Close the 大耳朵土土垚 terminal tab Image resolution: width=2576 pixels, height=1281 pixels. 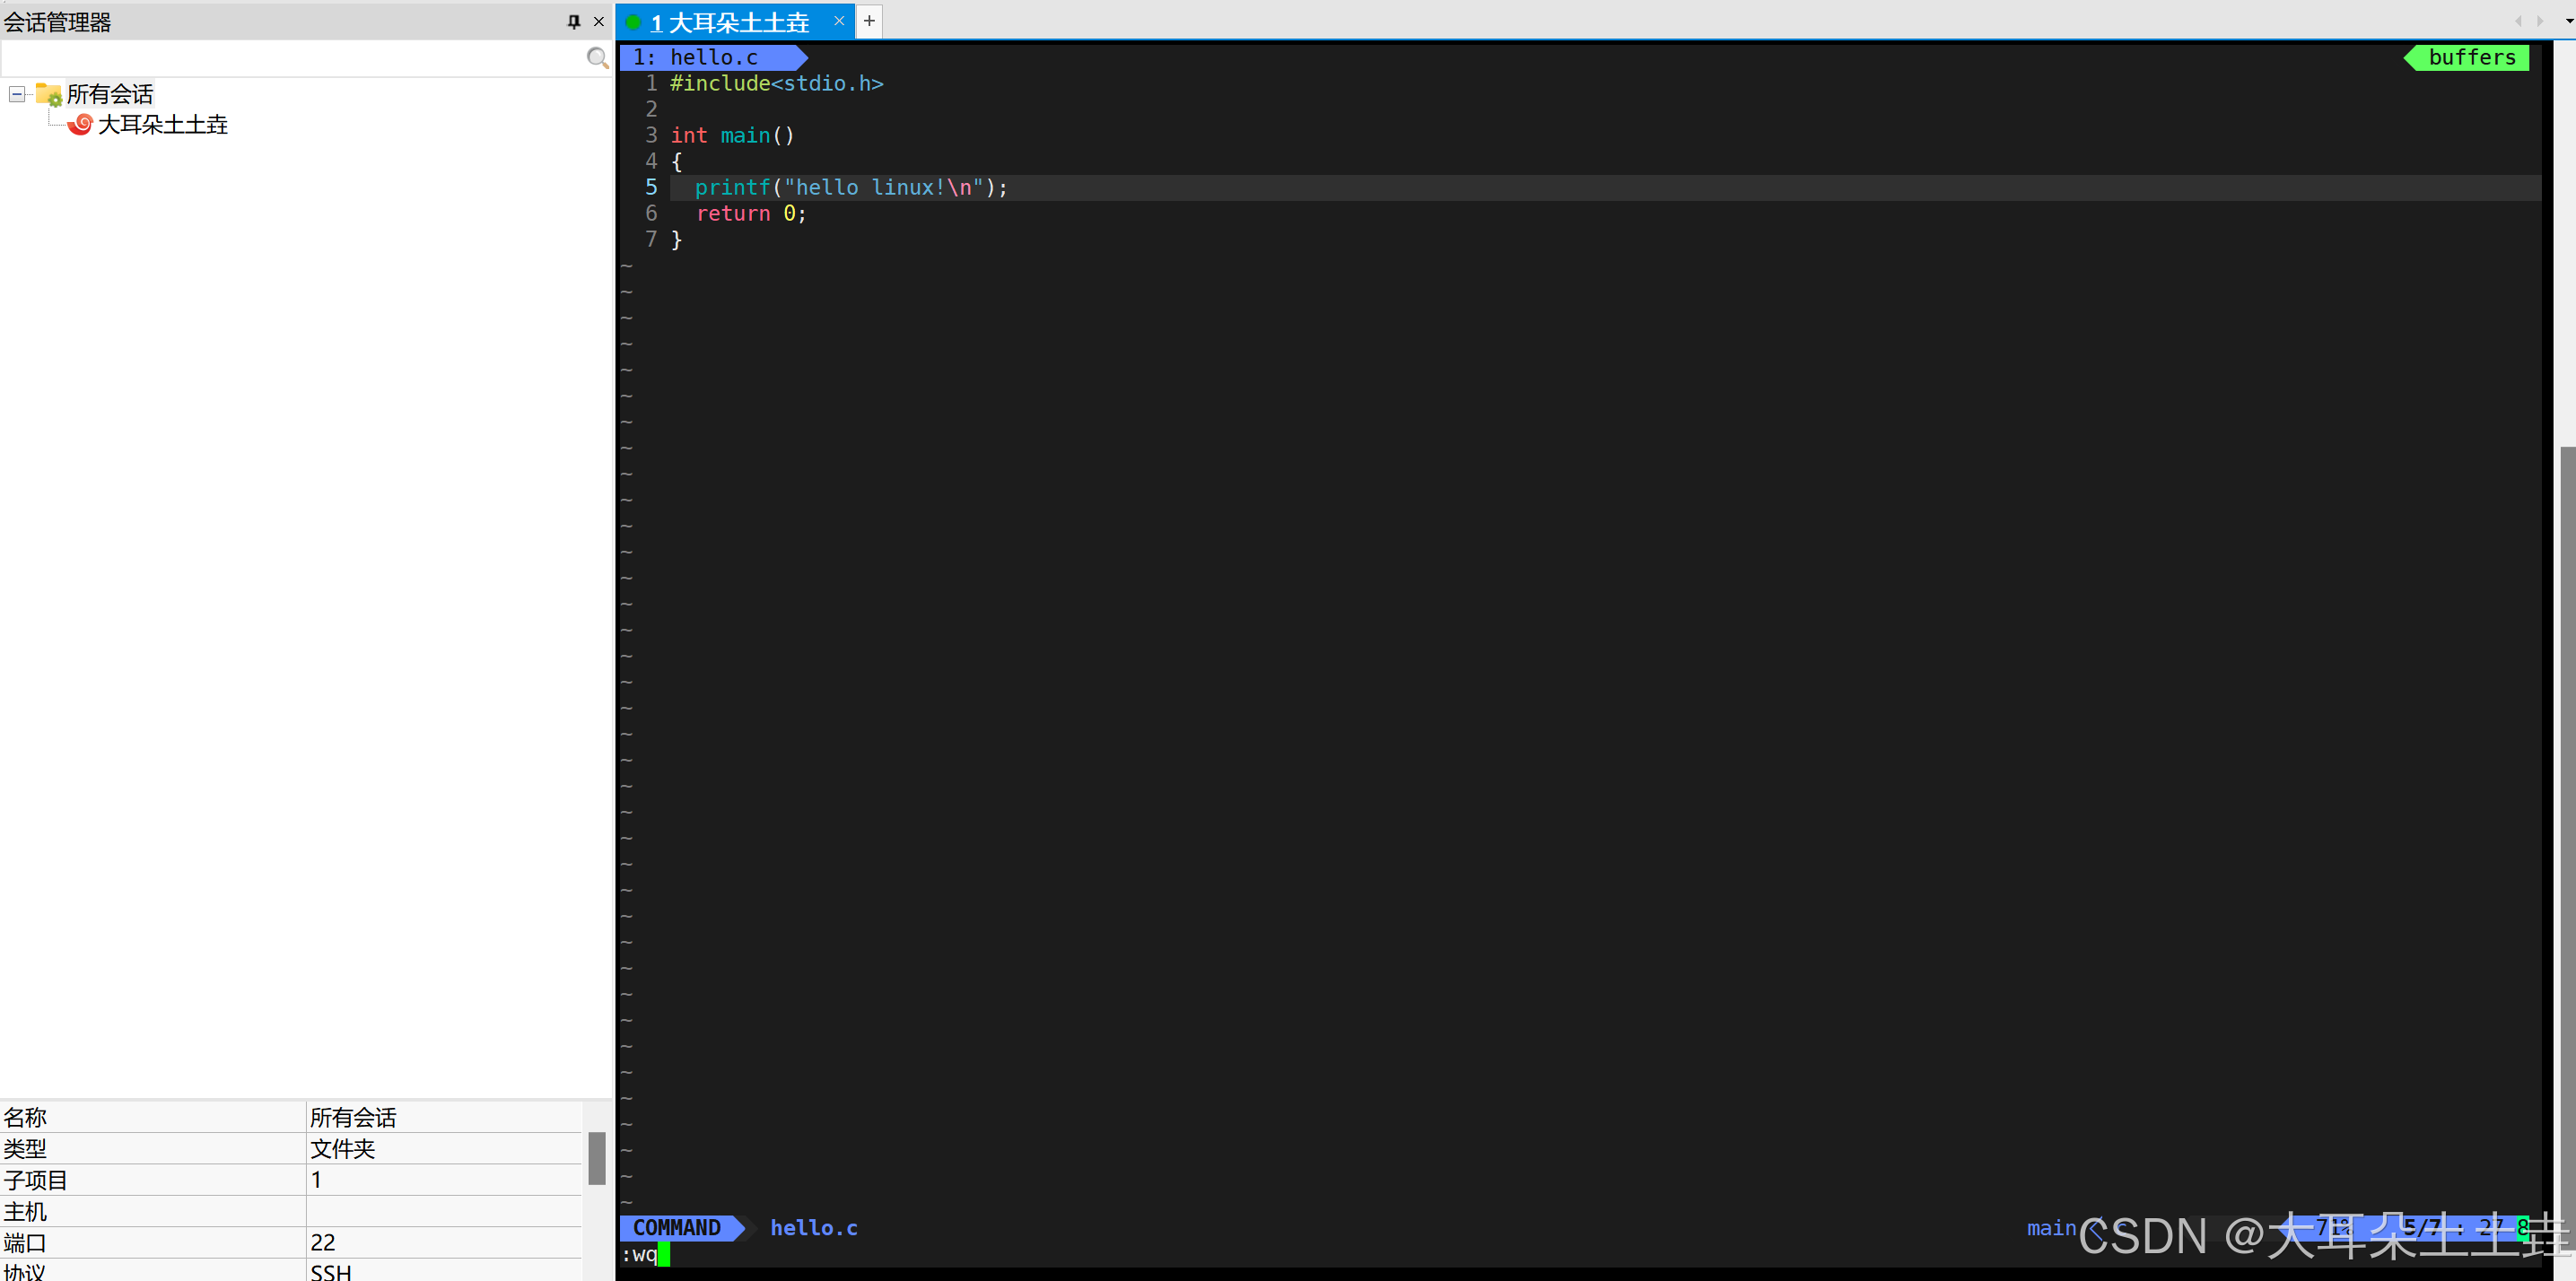(x=839, y=20)
